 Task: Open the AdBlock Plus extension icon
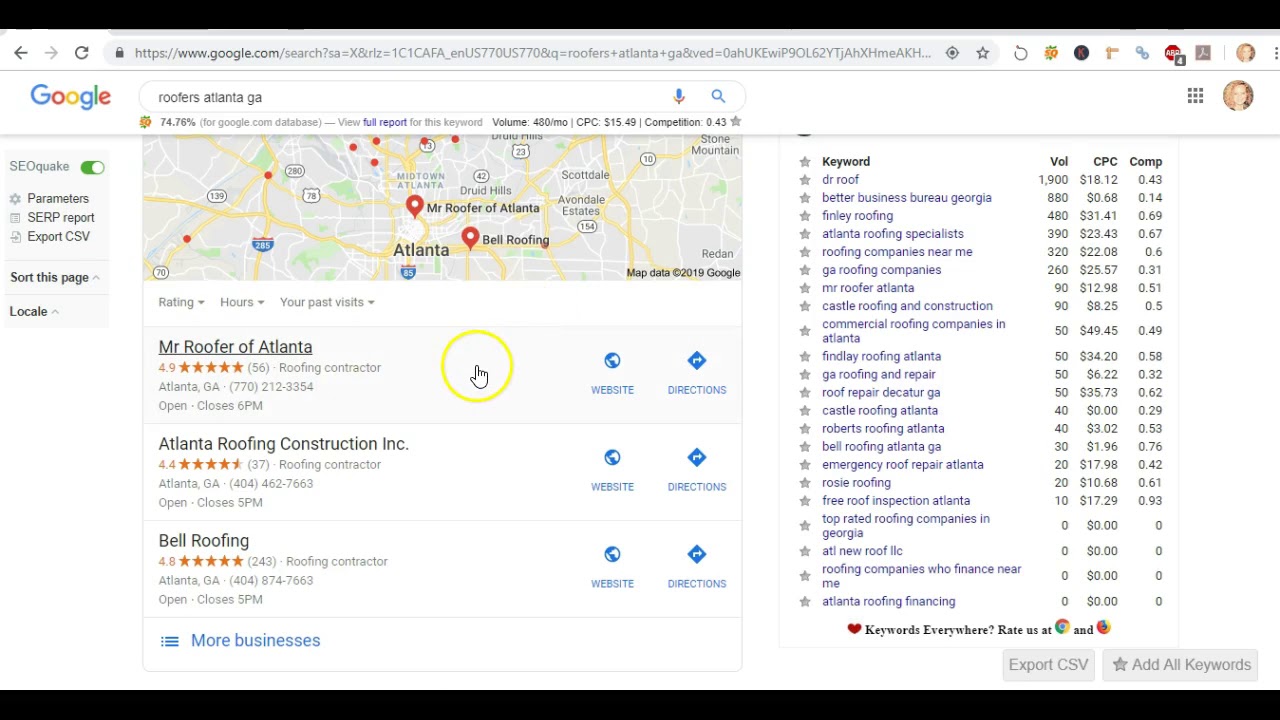pos(1173,53)
